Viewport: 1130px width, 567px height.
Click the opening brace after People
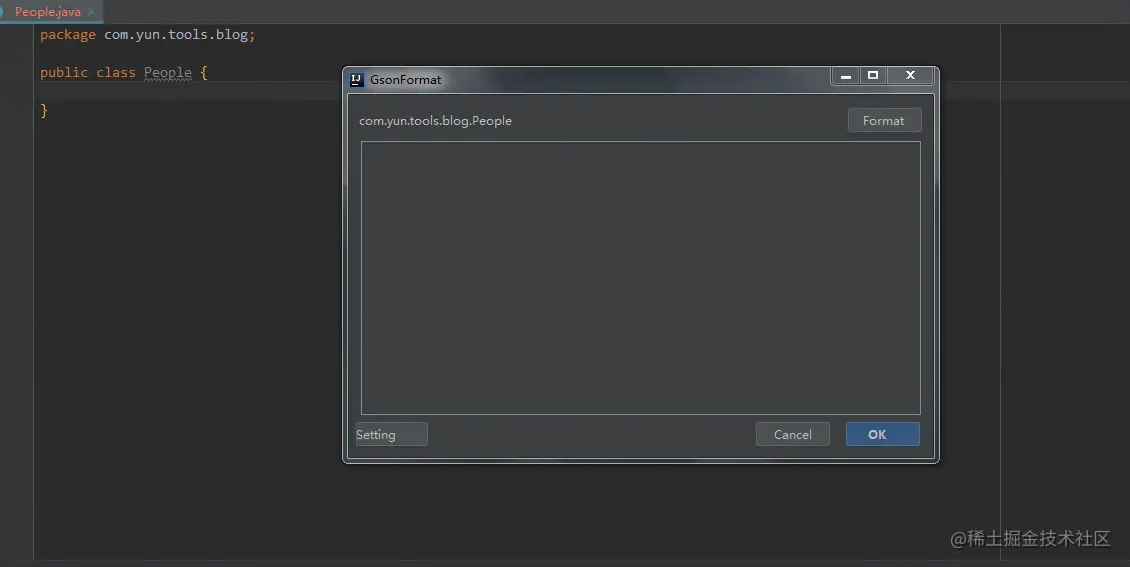click(204, 73)
